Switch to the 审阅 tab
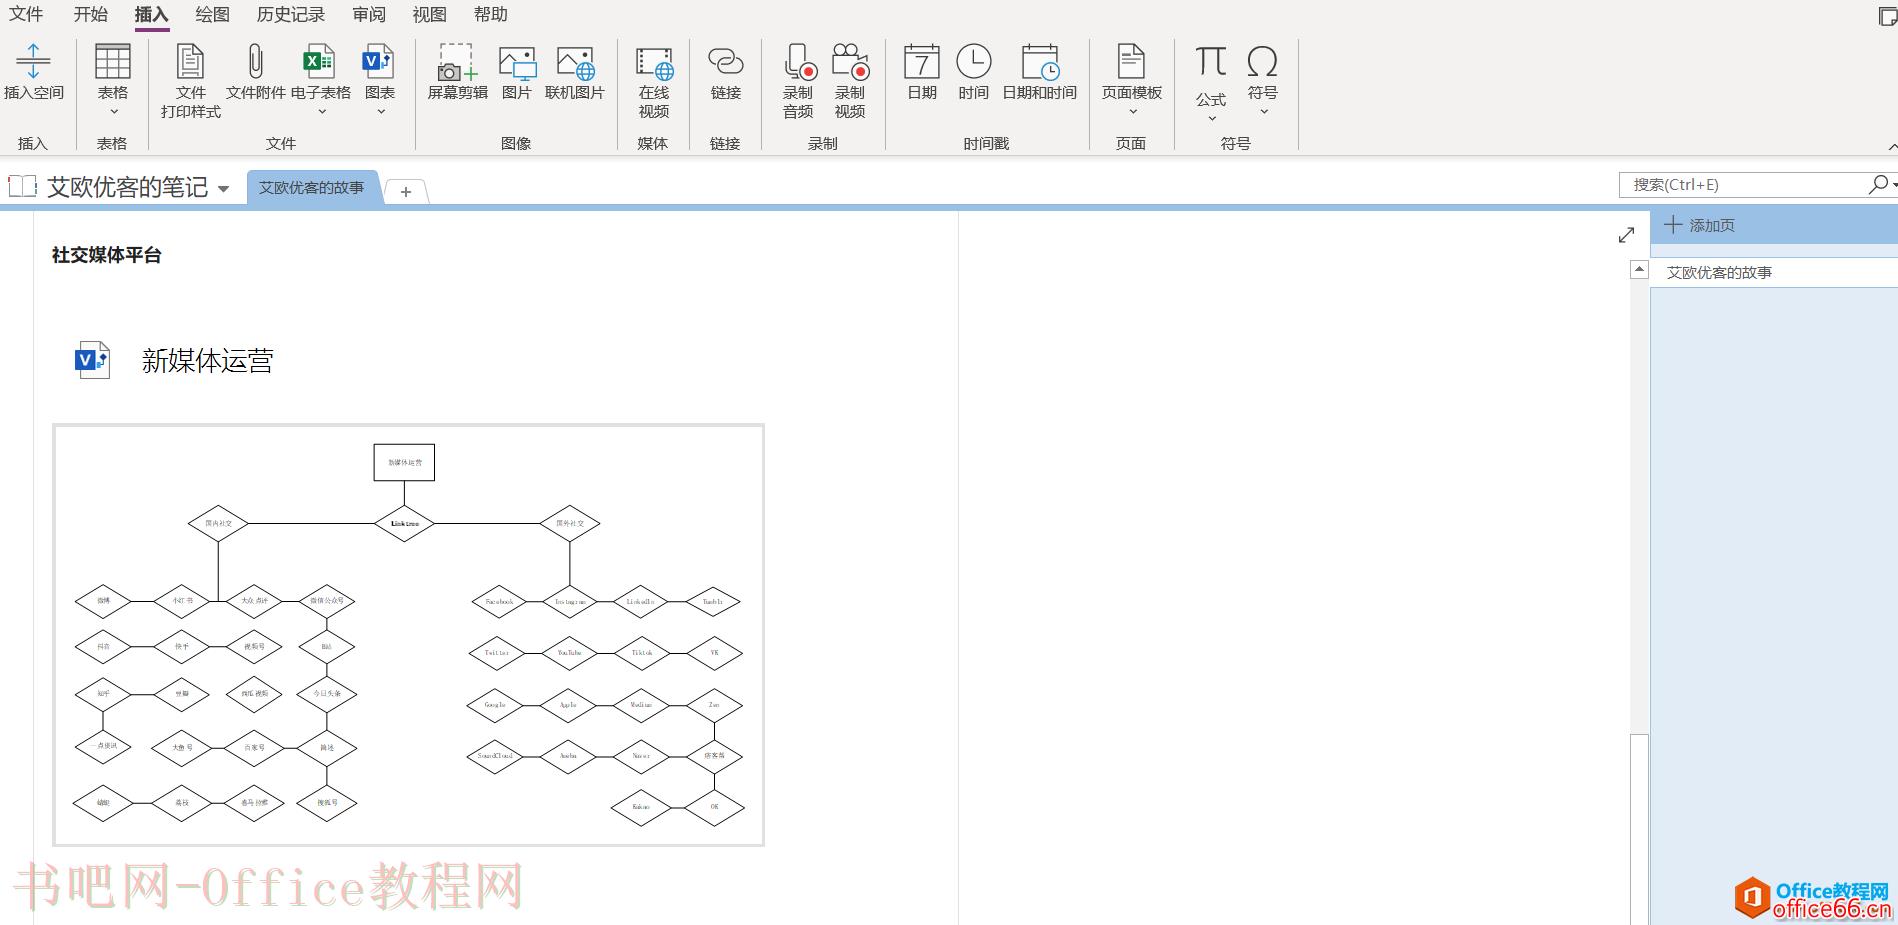 (369, 14)
